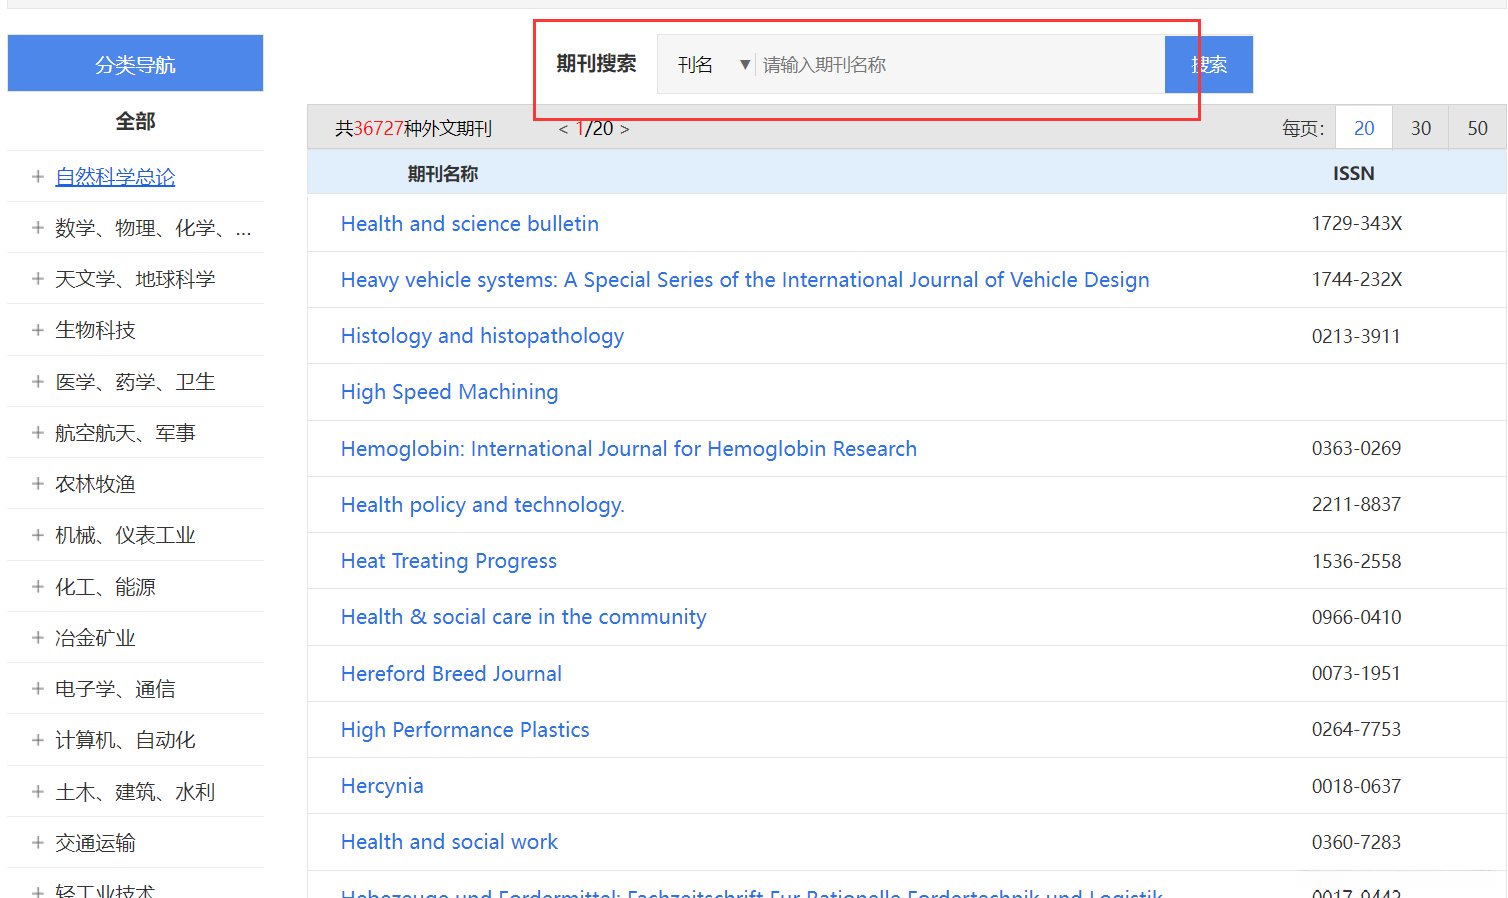Click ISSN 0213-3911 in the table
The height and width of the screenshot is (898, 1508).
[1356, 336]
